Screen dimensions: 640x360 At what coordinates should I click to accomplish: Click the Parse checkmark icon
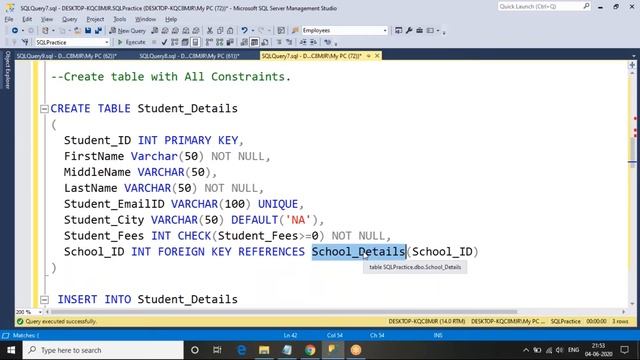[164, 42]
